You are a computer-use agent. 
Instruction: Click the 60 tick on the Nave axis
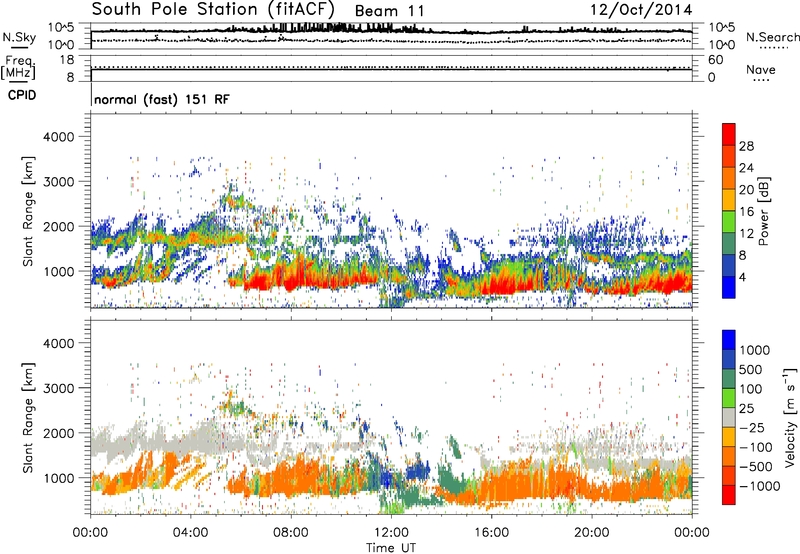pos(716,60)
